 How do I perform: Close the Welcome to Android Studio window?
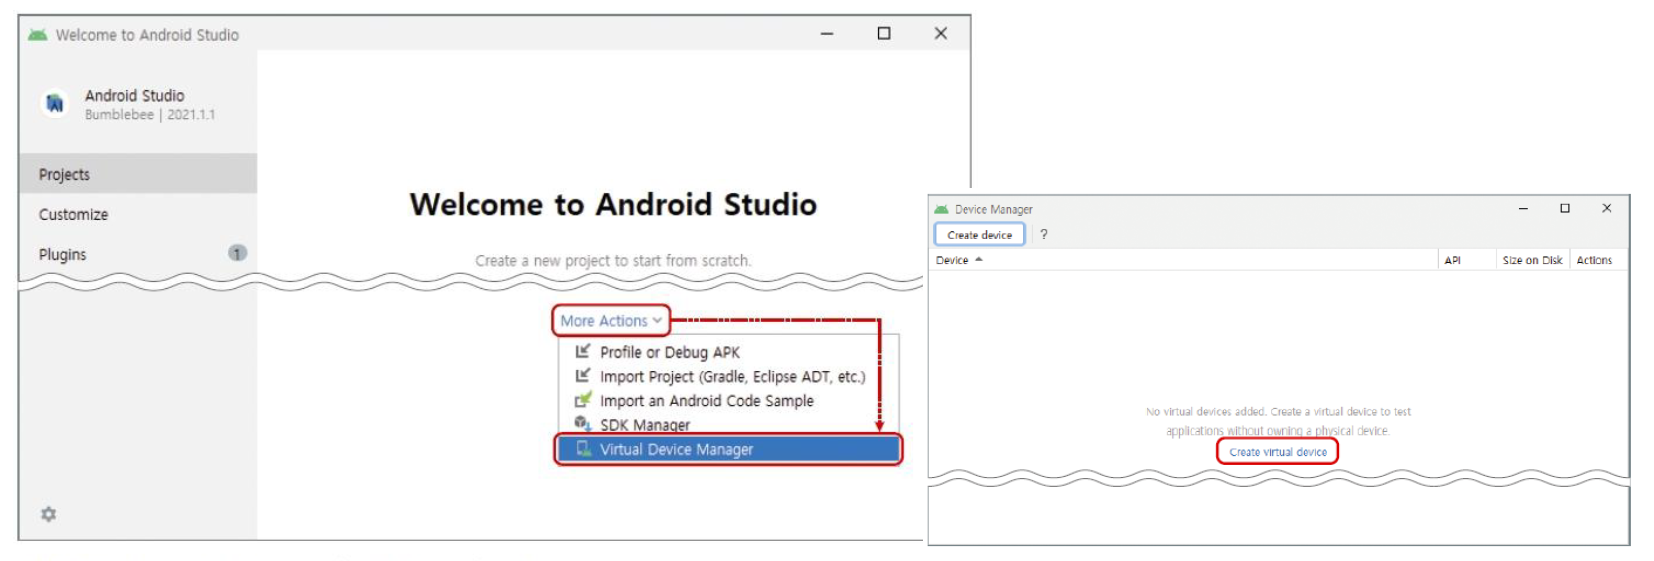(x=941, y=34)
